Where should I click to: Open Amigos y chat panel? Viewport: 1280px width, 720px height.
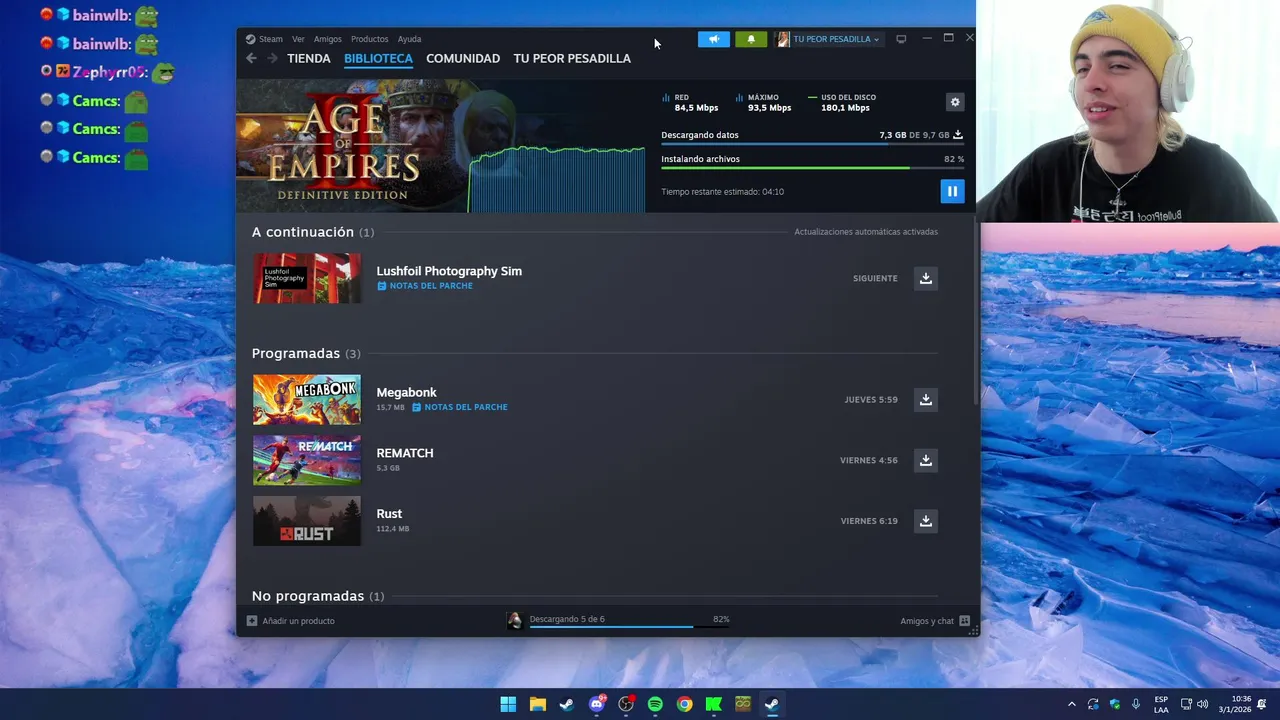[x=935, y=621]
